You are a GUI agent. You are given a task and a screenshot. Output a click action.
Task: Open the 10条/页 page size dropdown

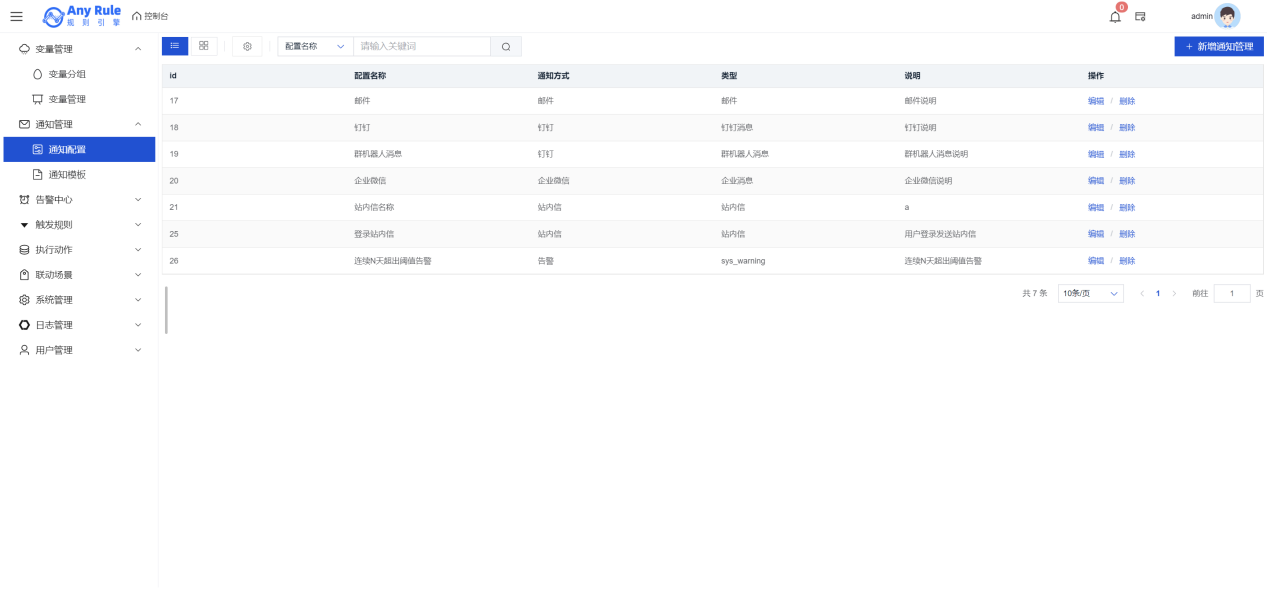point(1090,293)
